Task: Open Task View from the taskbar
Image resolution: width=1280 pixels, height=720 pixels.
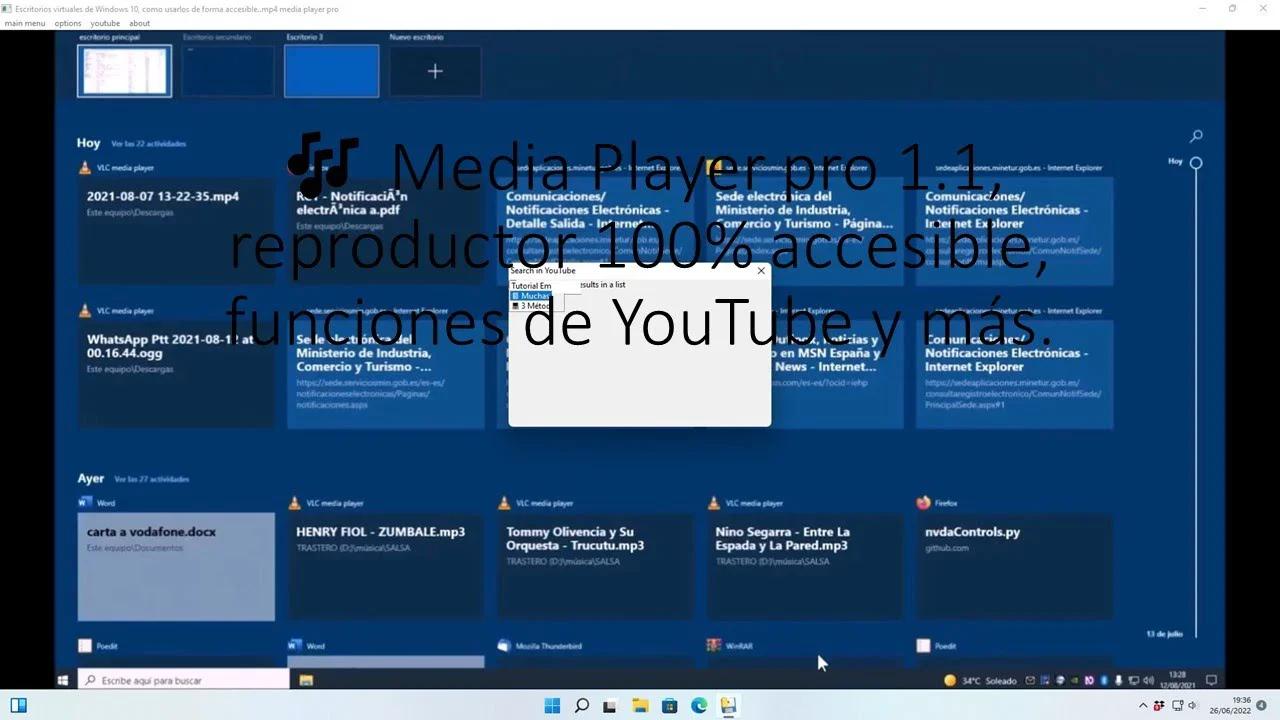Action: tap(610, 706)
